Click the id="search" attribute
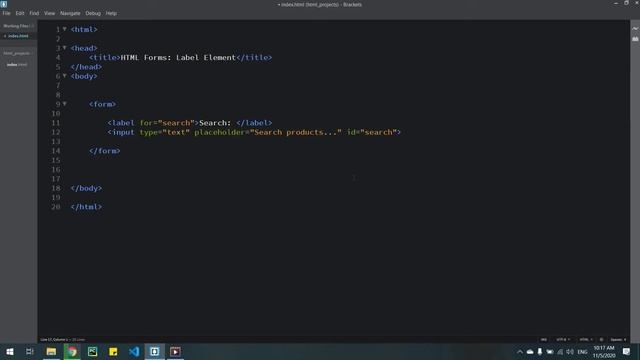Screen dimensions: 640x360 point(372,132)
